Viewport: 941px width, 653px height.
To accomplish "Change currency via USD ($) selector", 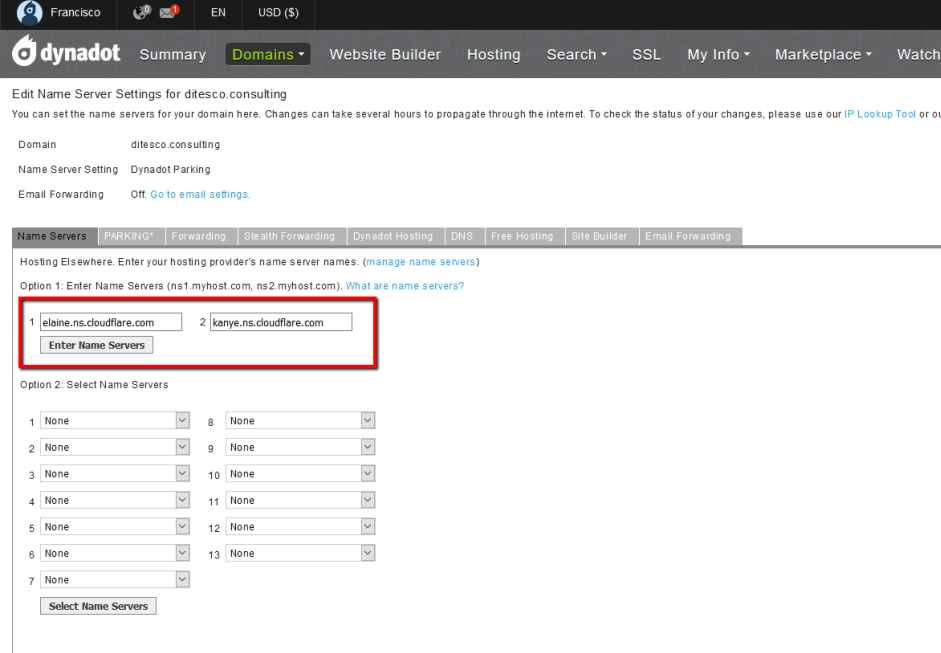I will [278, 13].
